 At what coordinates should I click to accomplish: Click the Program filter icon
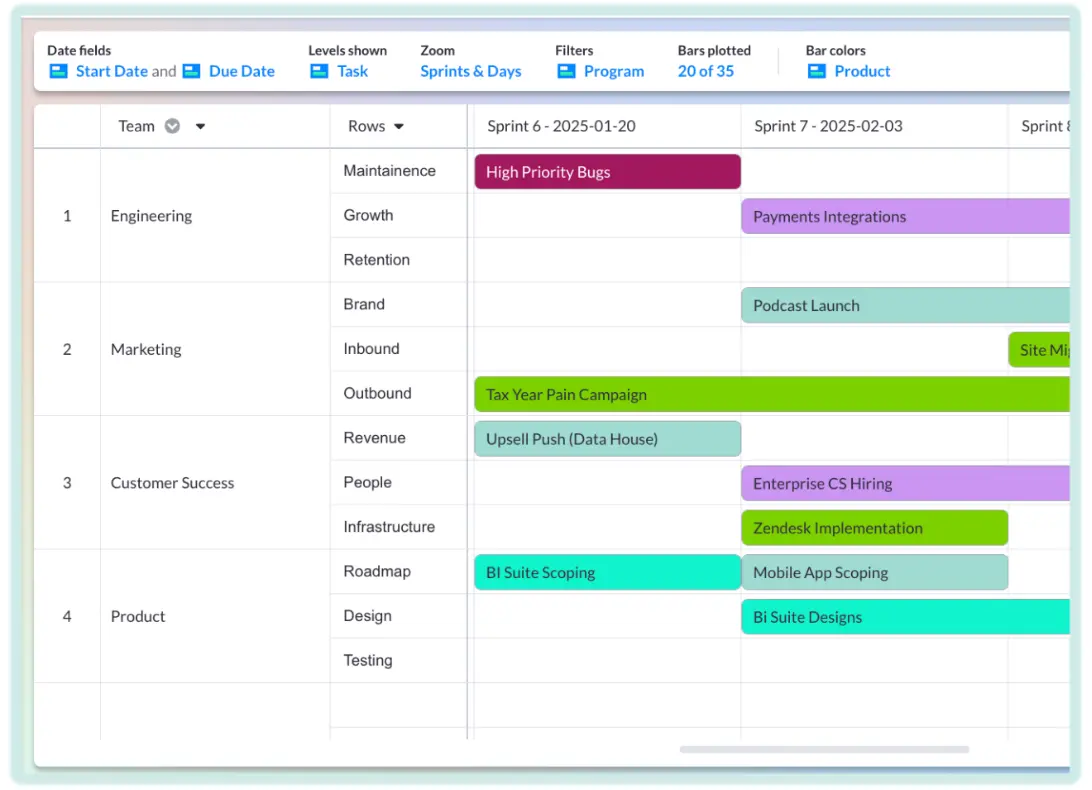pos(566,71)
